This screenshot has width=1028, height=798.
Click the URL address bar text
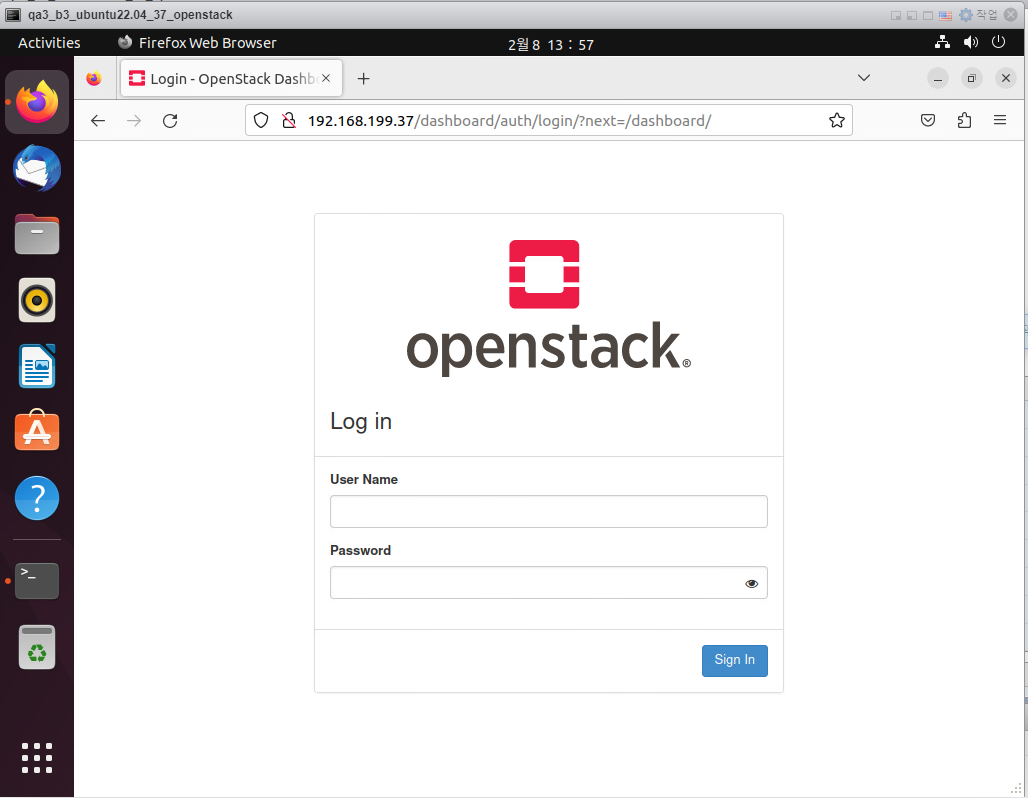(x=509, y=121)
